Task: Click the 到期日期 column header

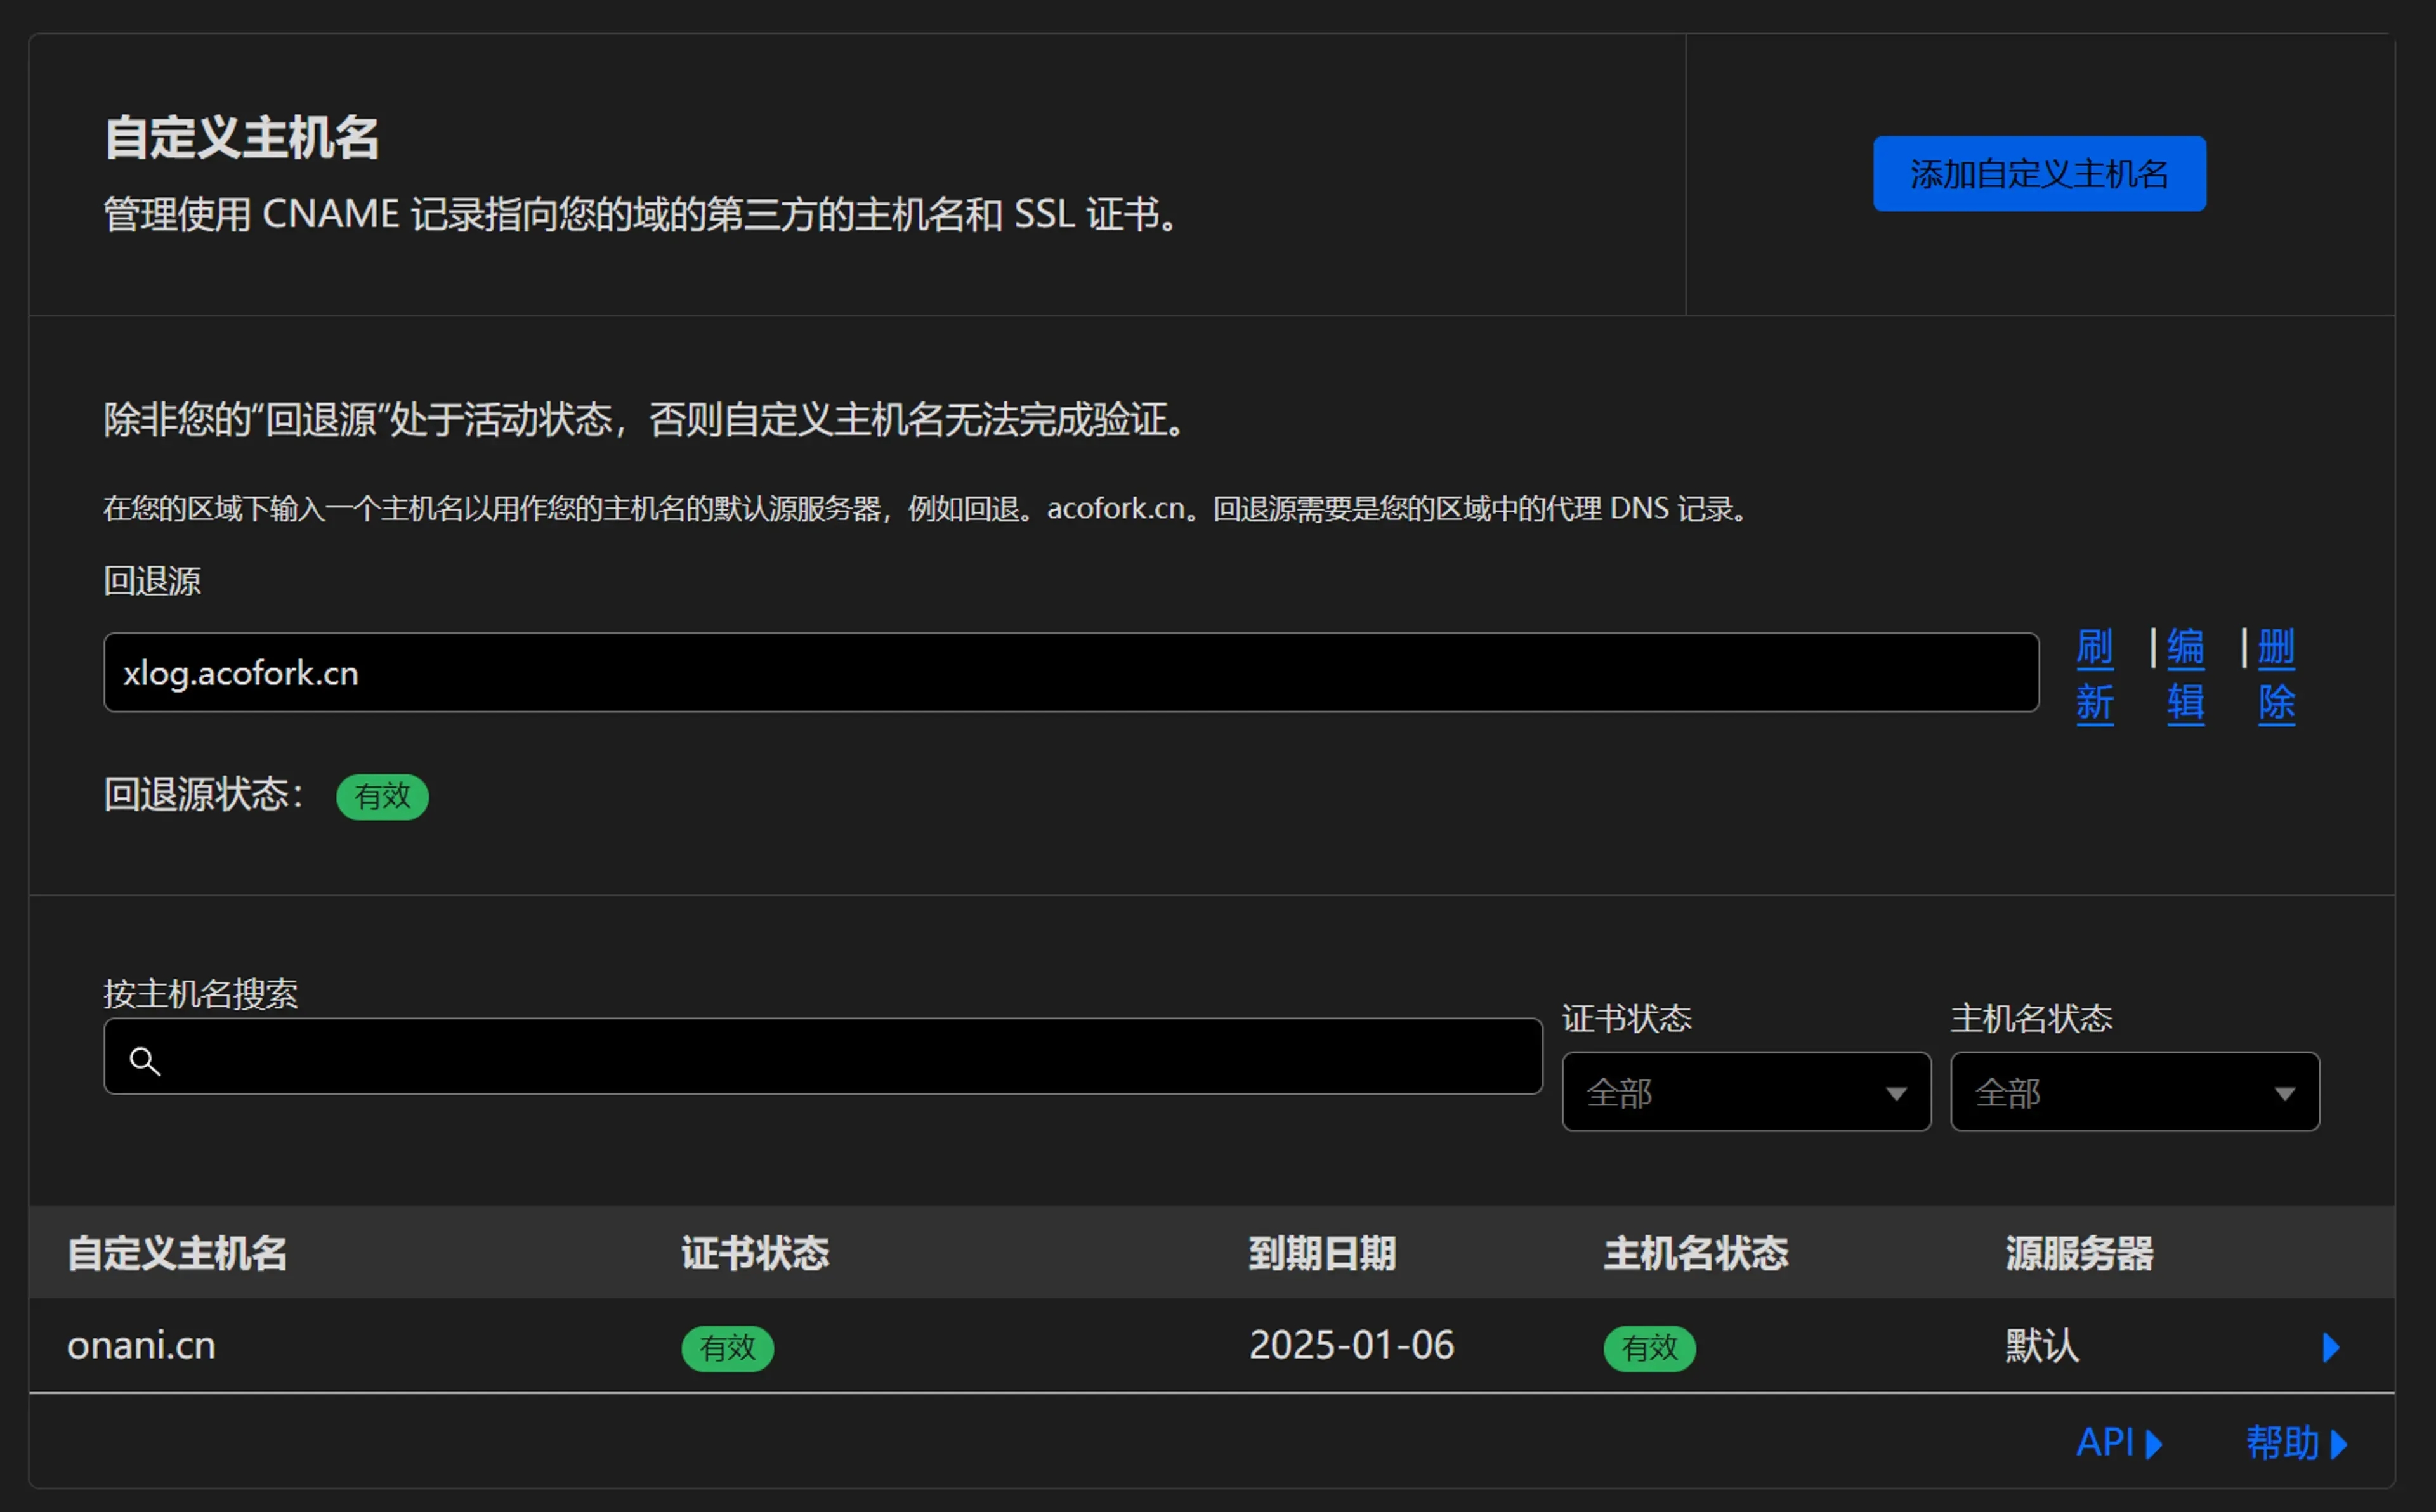Action: pos(1321,1253)
